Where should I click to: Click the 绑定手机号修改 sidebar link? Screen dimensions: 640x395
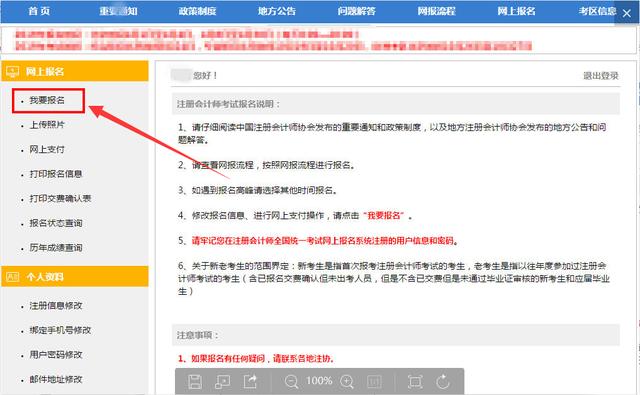[60, 330]
